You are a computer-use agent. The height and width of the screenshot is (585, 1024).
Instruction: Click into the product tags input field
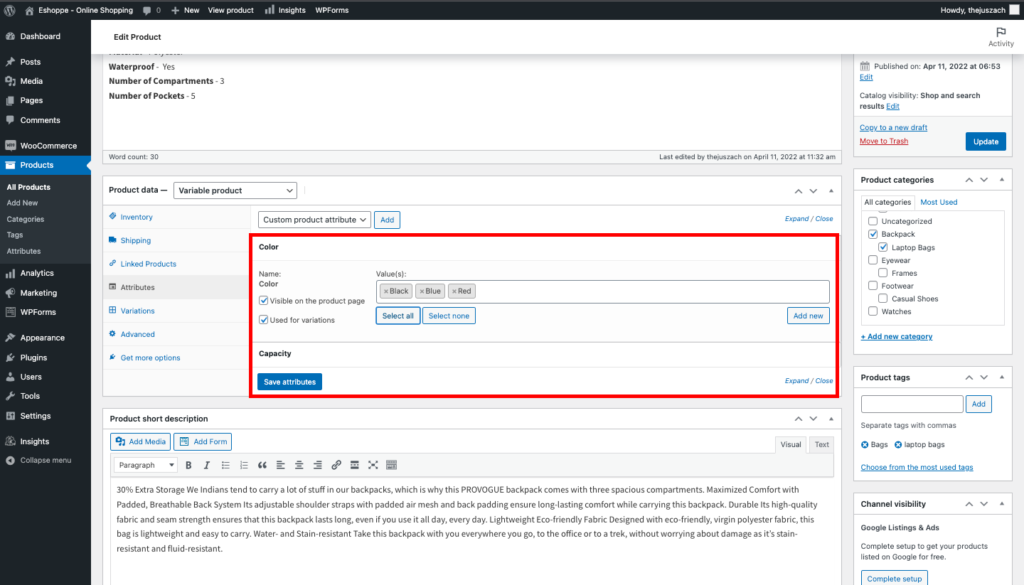912,404
